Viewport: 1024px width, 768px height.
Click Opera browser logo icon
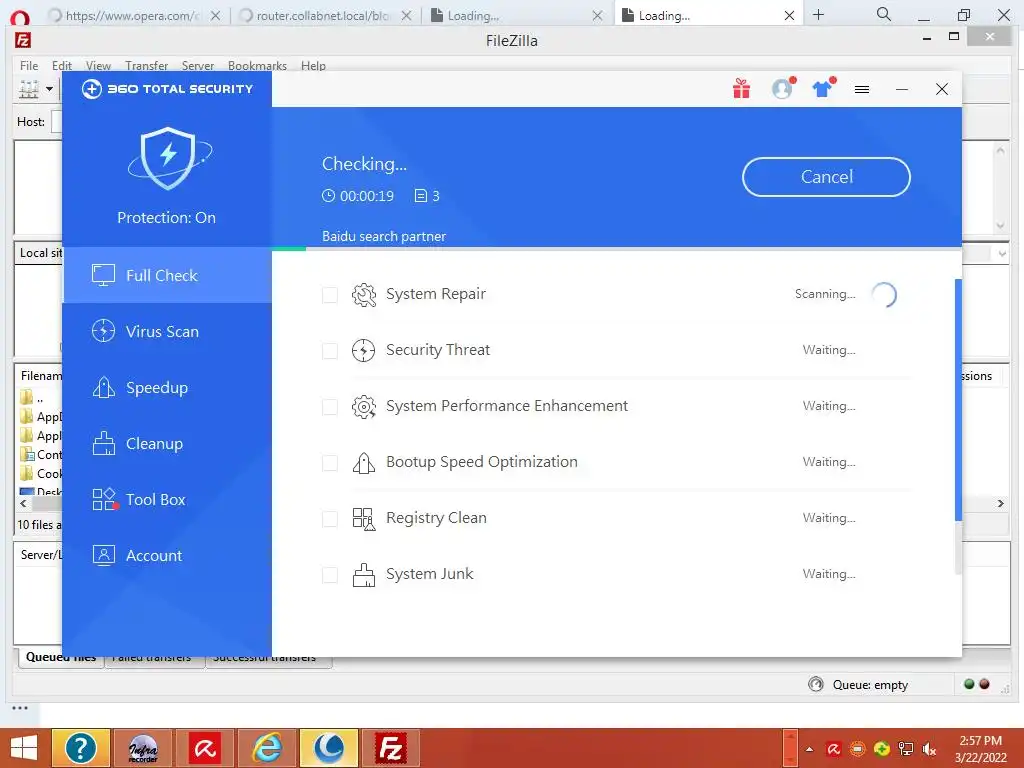pyautogui.click(x=20, y=16)
